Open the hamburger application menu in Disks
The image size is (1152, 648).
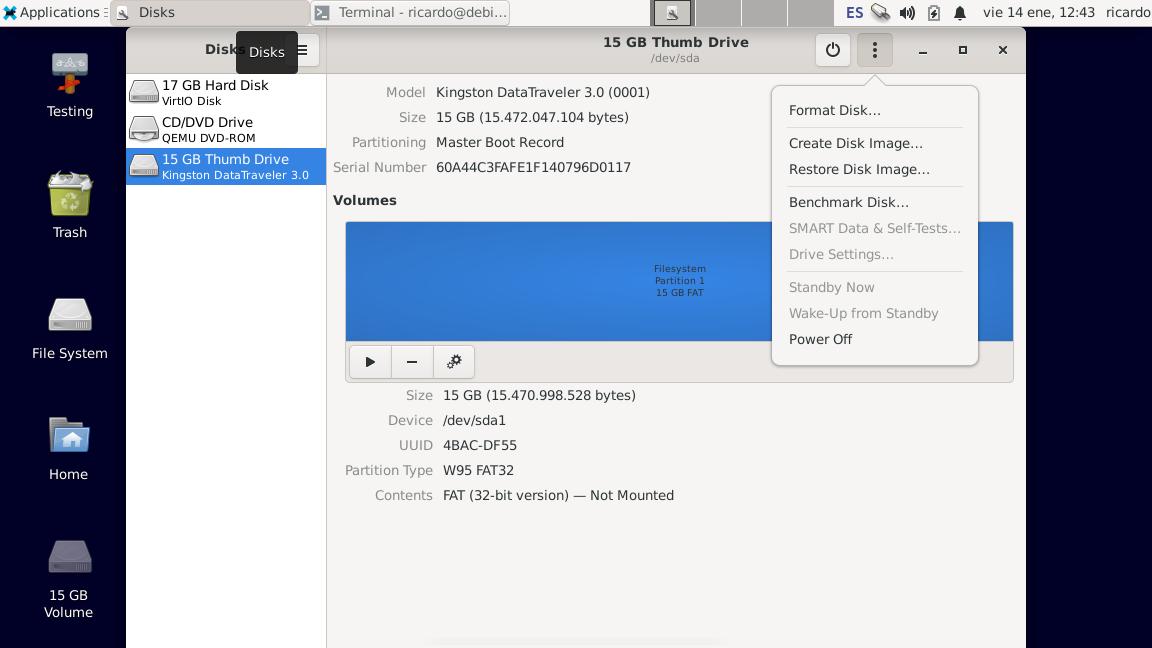(x=303, y=50)
